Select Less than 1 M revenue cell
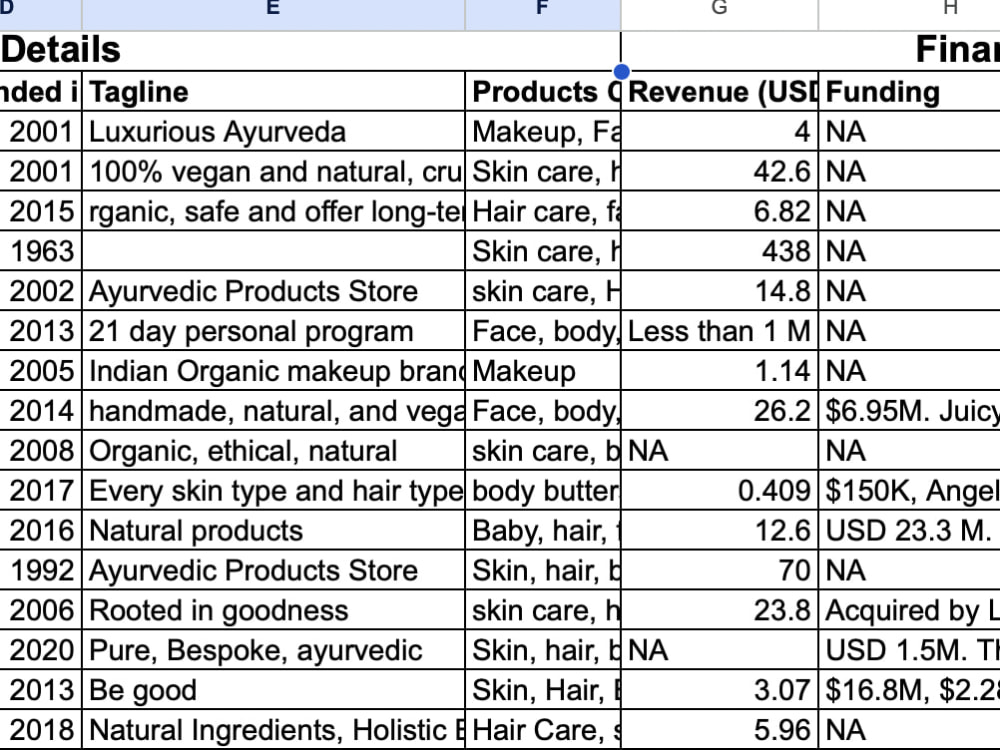Image resolution: width=1000 pixels, height=750 pixels. click(719, 331)
